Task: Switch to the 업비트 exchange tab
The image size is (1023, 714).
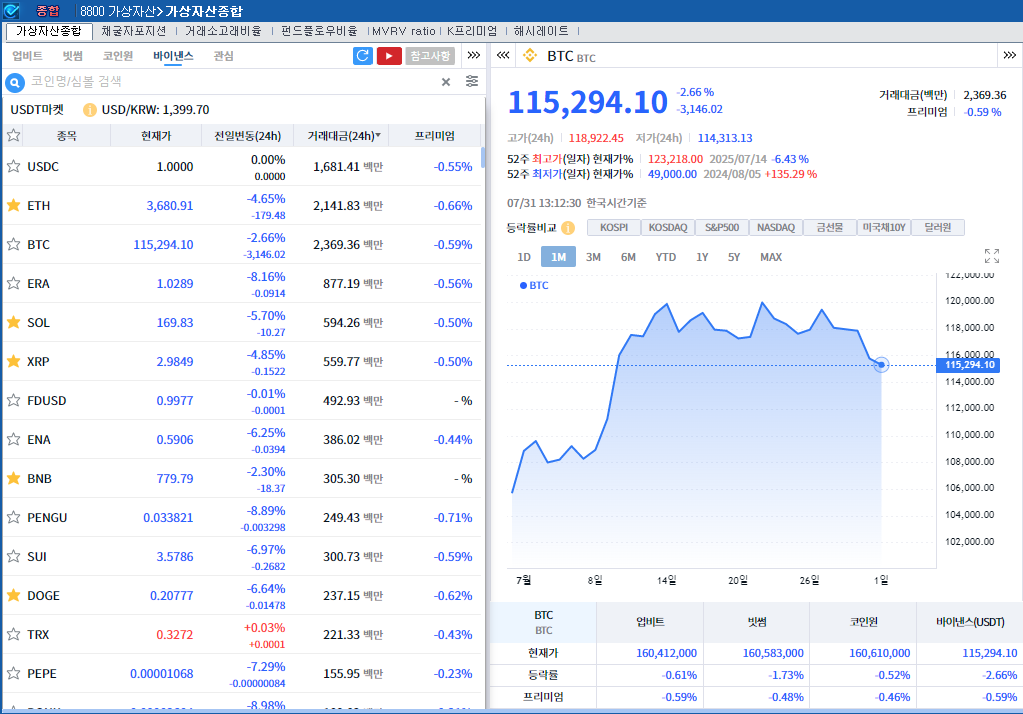Action: click(x=27, y=56)
